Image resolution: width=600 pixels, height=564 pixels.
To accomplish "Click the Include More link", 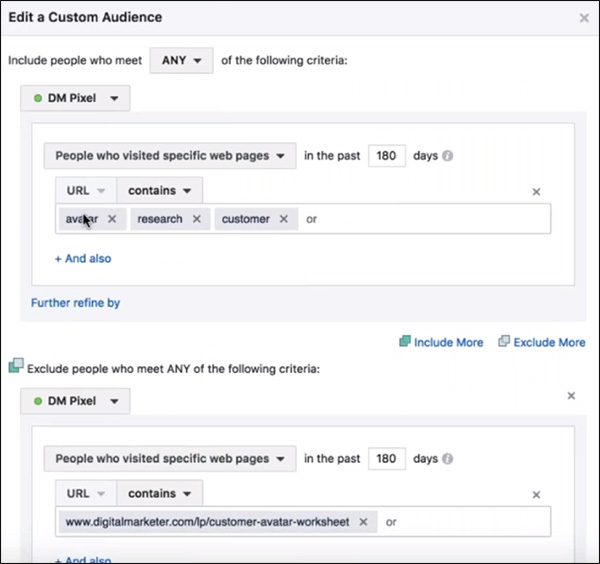I will pos(448,342).
